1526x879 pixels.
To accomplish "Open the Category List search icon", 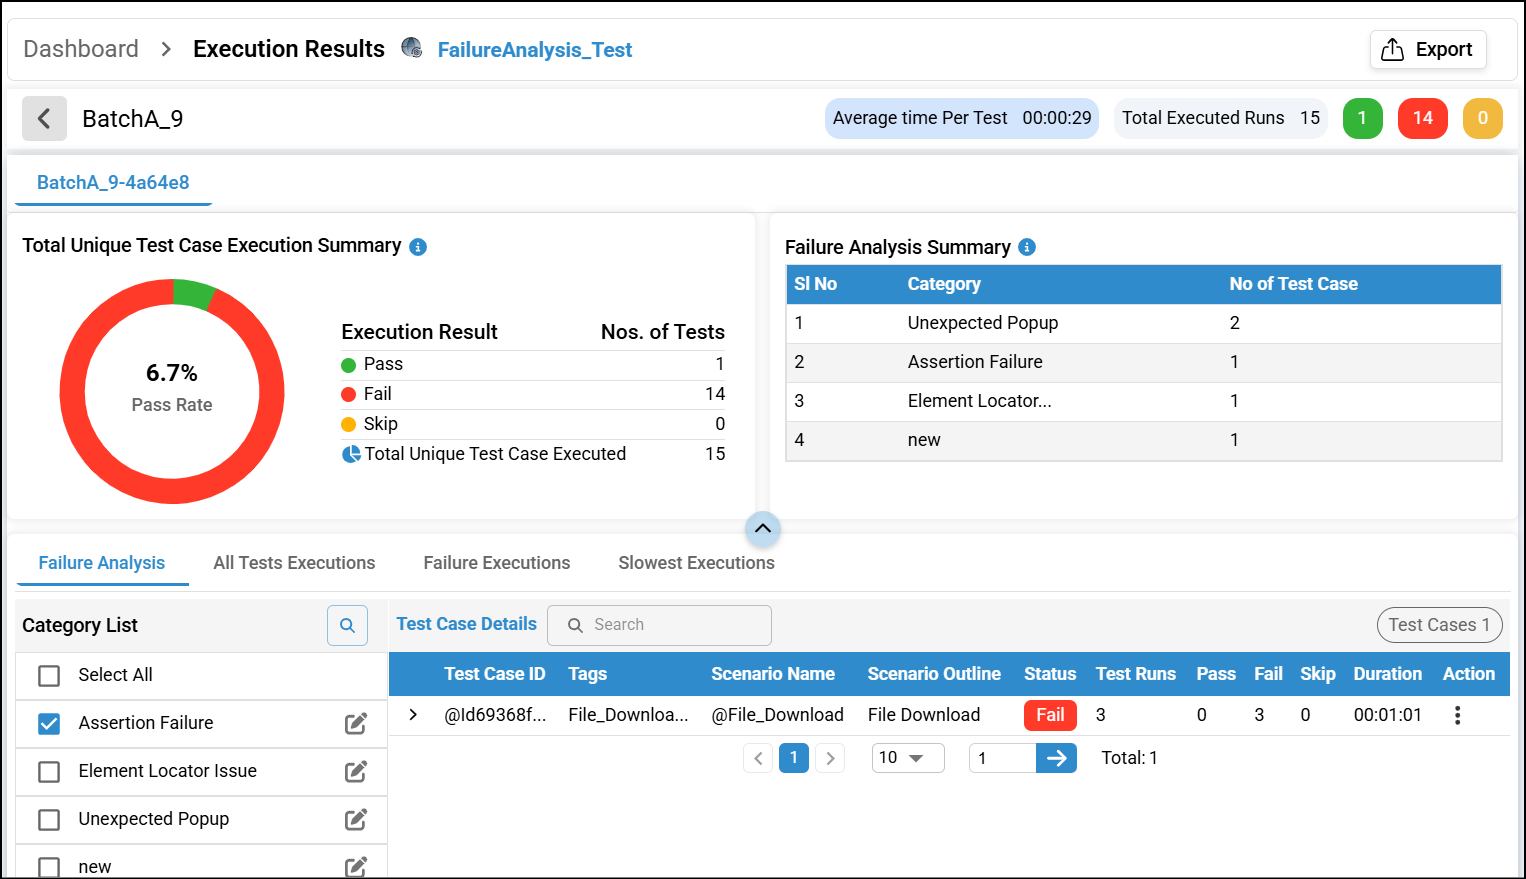I will (347, 625).
